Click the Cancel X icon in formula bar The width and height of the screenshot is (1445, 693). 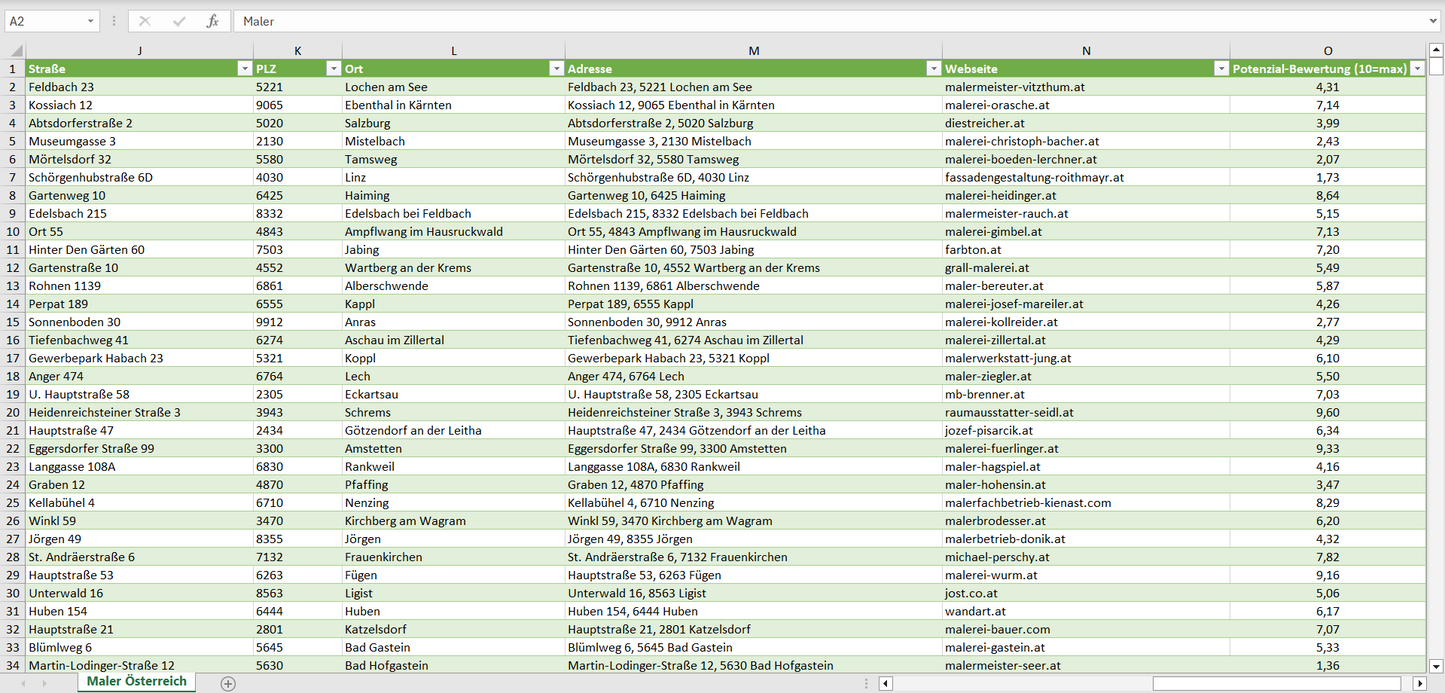click(145, 21)
